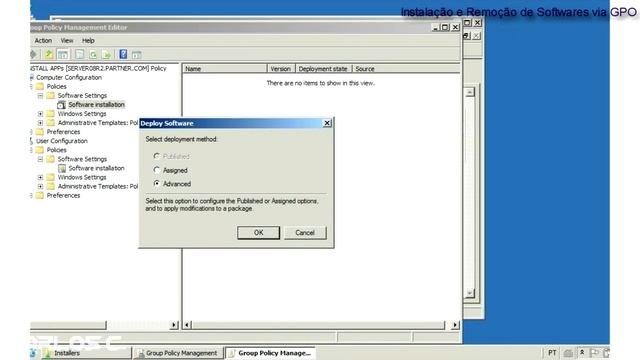
Task: Click Software Settings folder icon under User Configuration
Action: pyautogui.click(x=51, y=159)
